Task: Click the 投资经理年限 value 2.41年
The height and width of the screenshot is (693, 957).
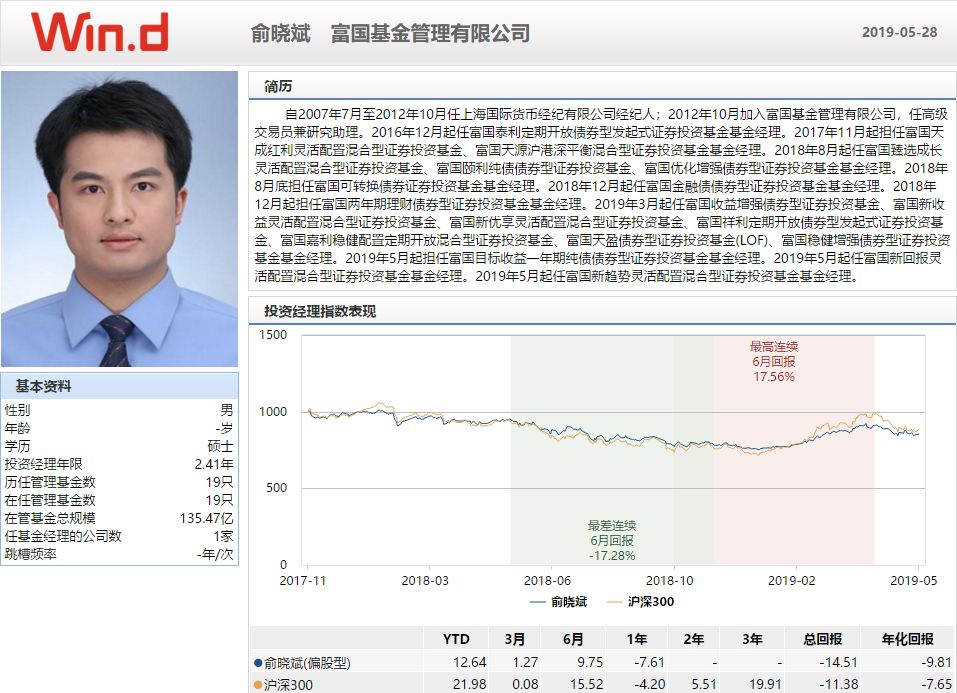Action: (214, 465)
